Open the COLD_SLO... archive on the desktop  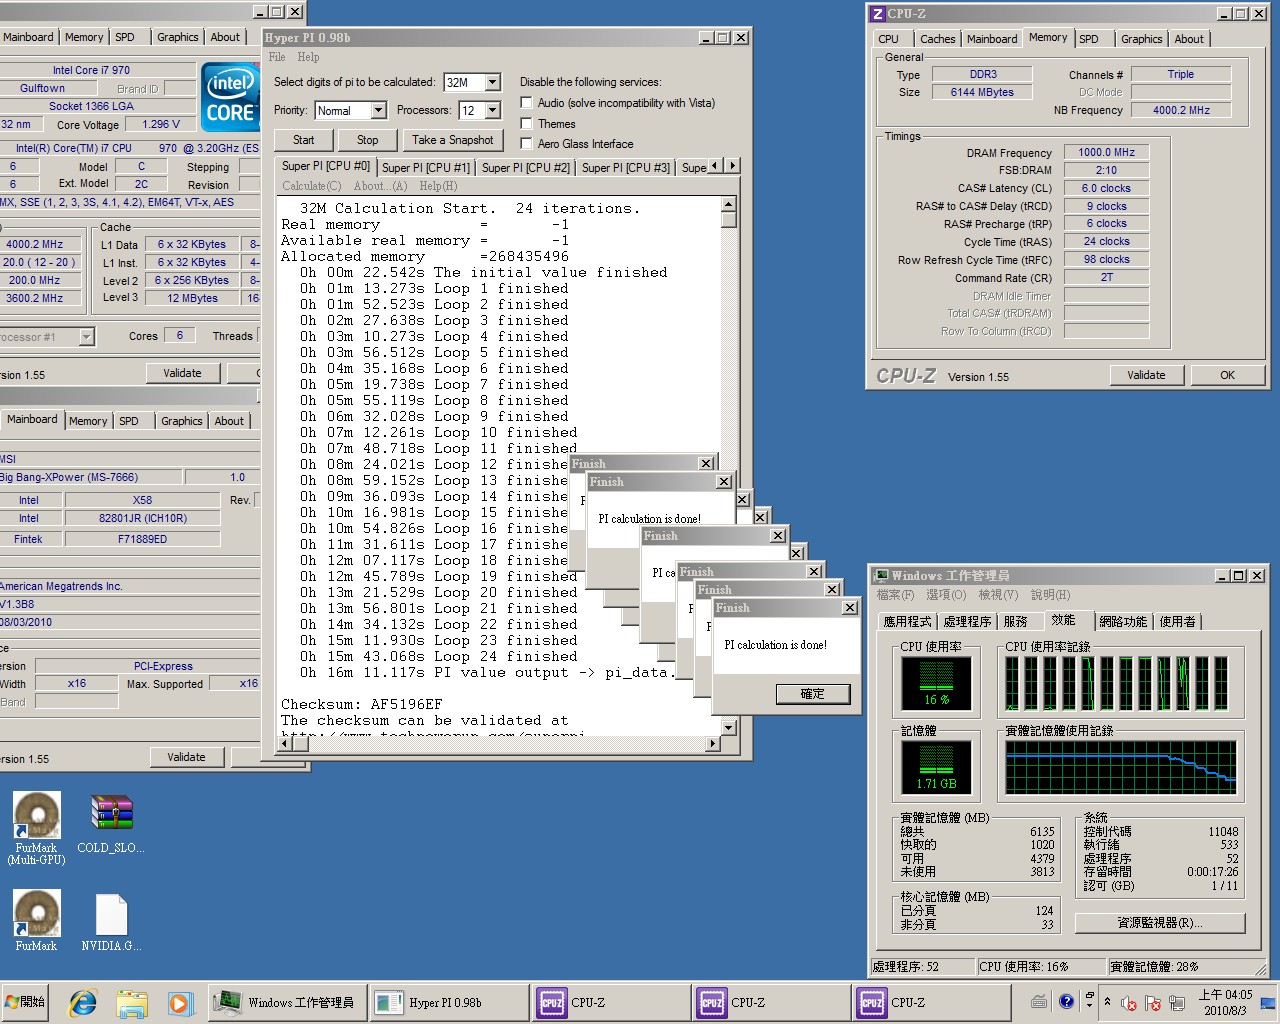click(111, 824)
